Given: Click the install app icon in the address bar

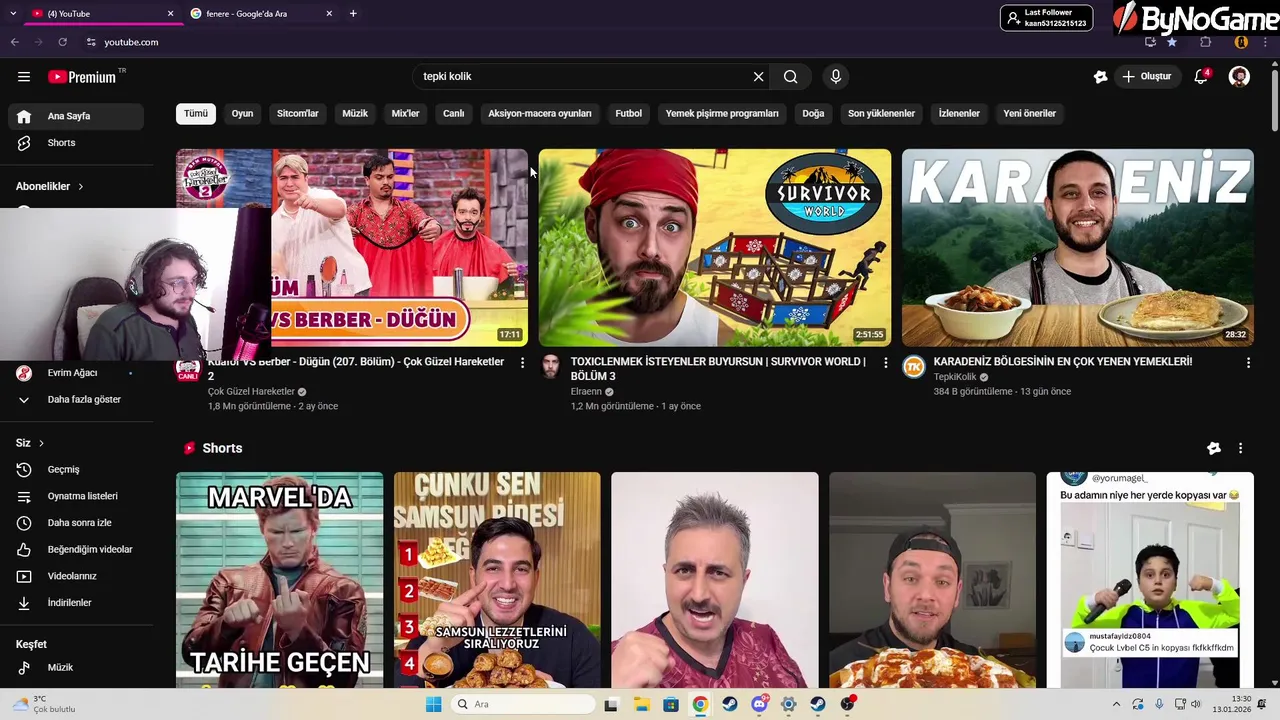Looking at the screenshot, I should (x=1150, y=42).
